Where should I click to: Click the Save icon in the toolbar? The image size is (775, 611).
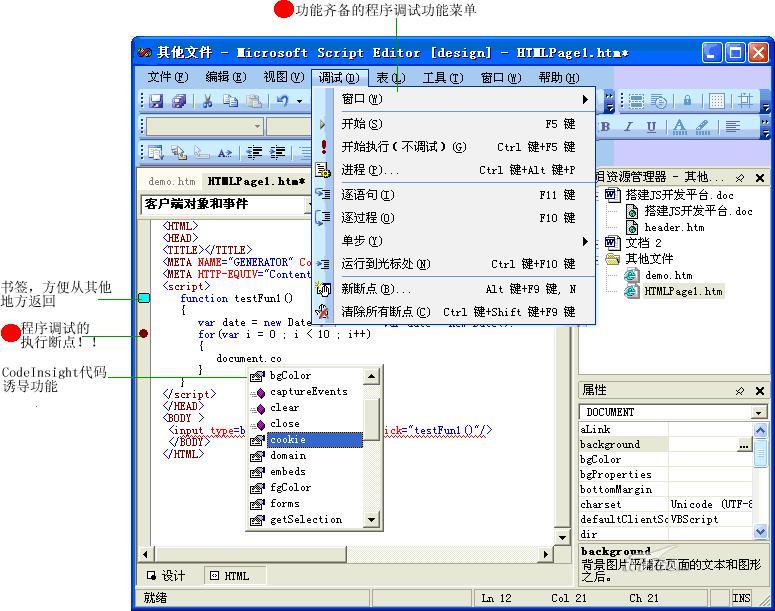coord(156,101)
